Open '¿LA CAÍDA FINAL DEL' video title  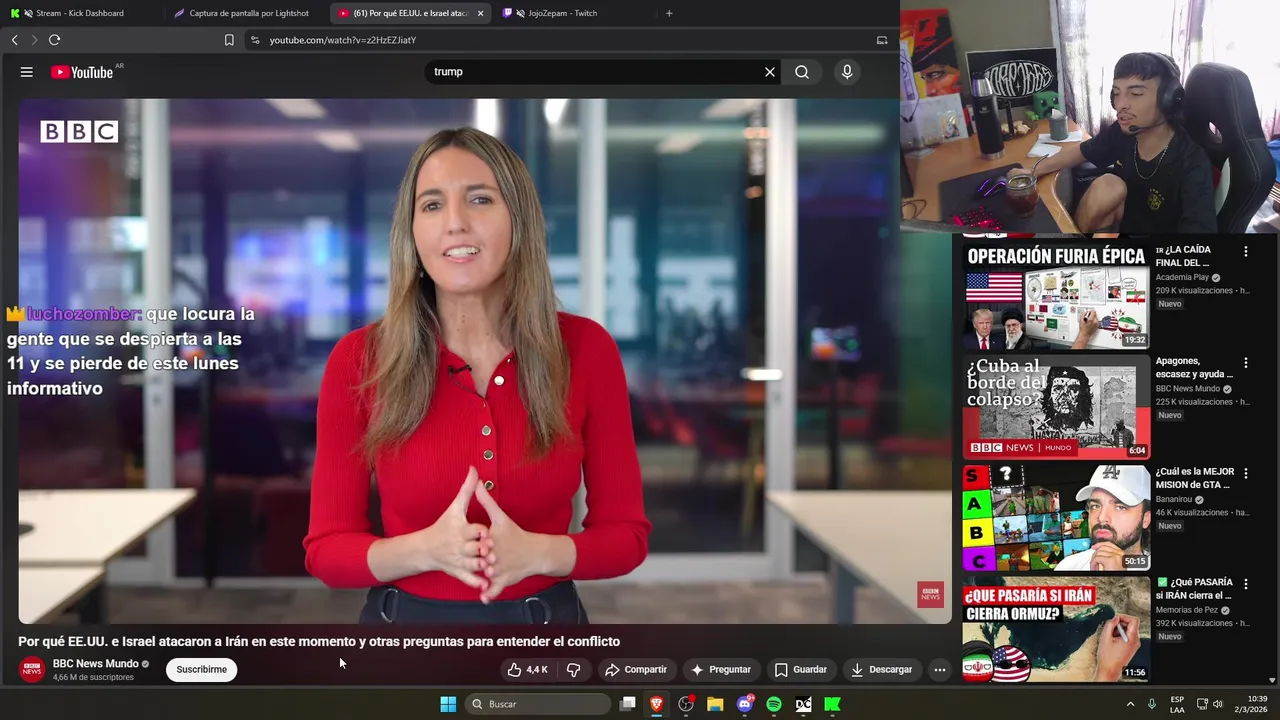(x=1183, y=256)
